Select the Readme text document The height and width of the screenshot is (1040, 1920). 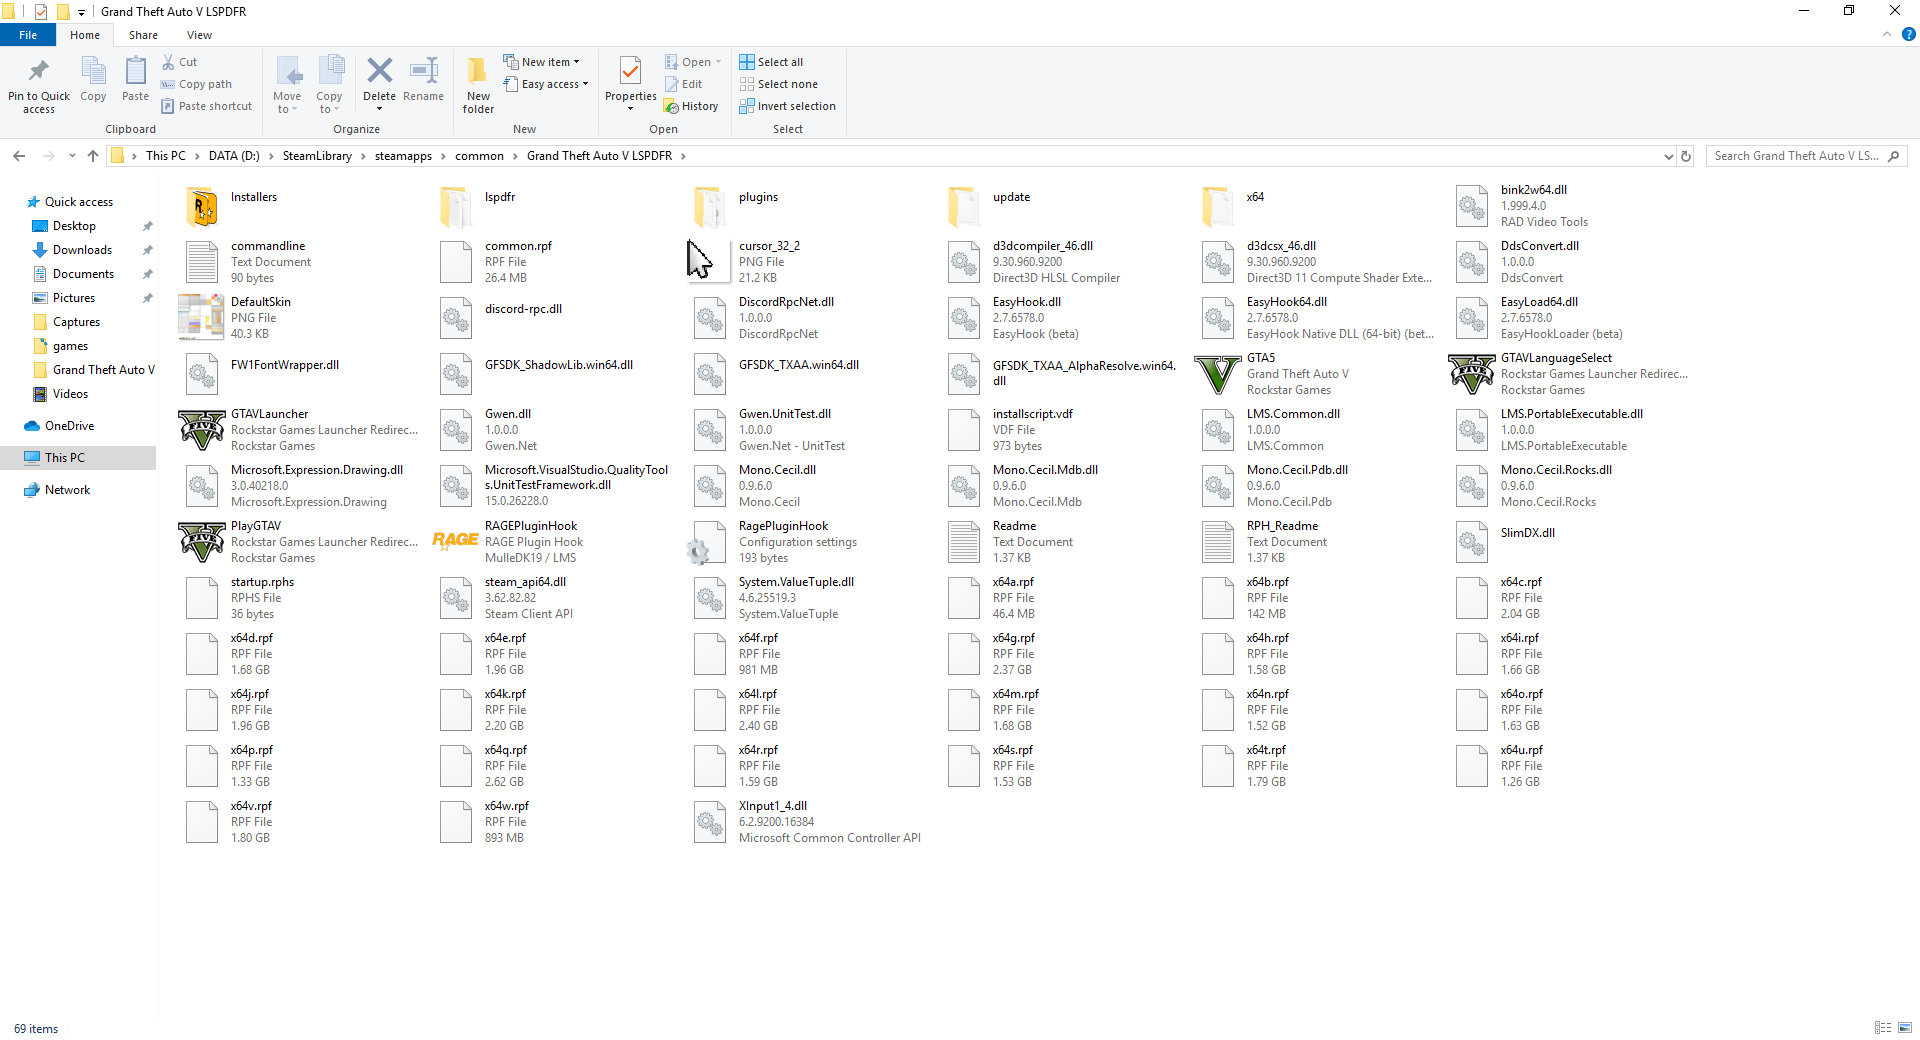click(x=1012, y=542)
